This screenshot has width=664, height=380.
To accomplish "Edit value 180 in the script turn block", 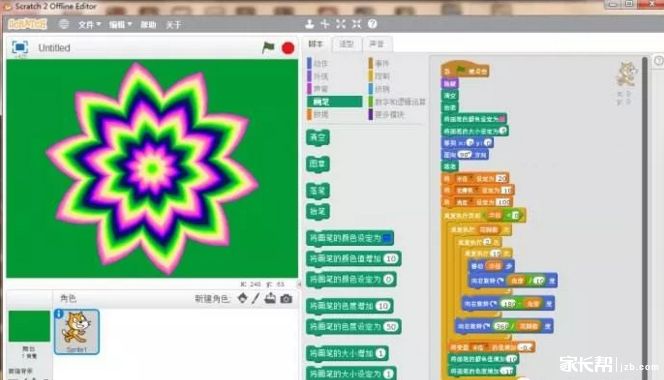I will [x=508, y=303].
